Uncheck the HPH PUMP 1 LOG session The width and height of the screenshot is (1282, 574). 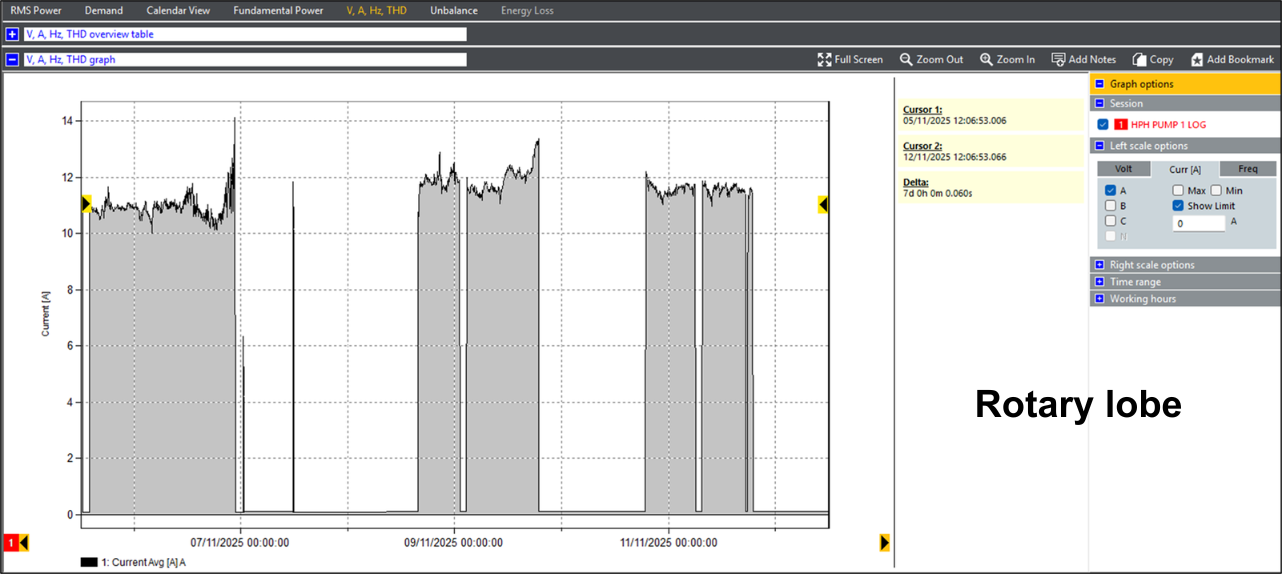[1102, 125]
